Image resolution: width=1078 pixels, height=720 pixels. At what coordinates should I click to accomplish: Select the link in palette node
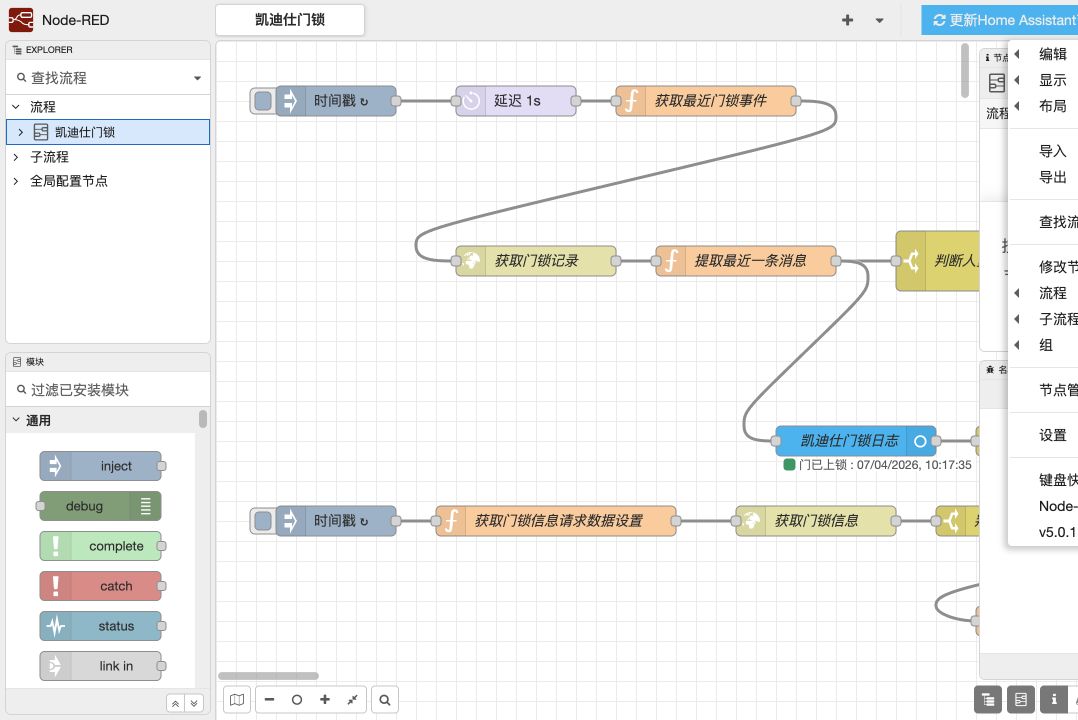pos(100,666)
